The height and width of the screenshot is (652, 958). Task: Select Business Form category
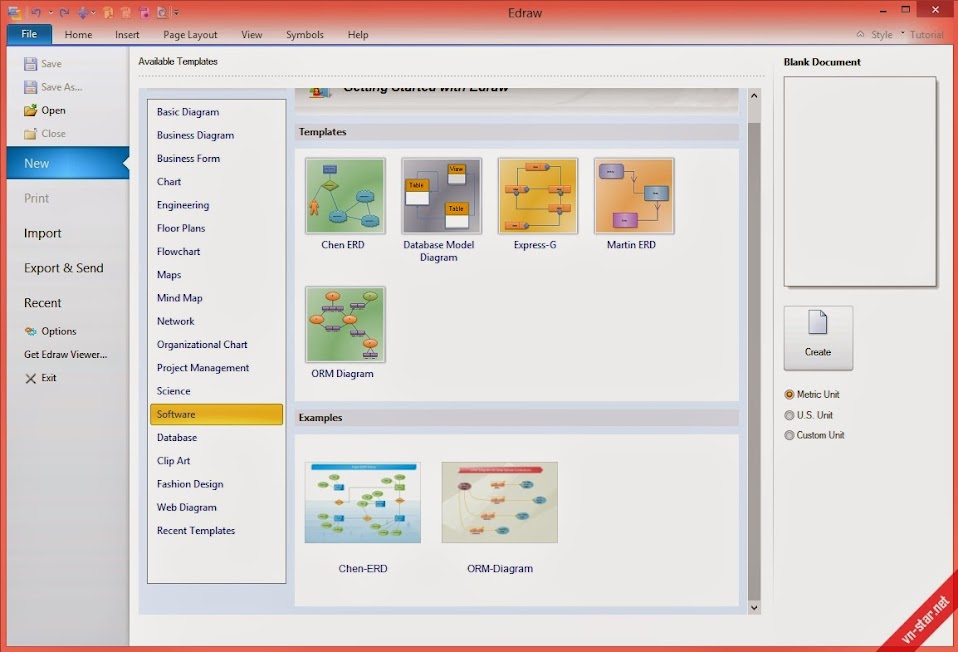[188, 158]
